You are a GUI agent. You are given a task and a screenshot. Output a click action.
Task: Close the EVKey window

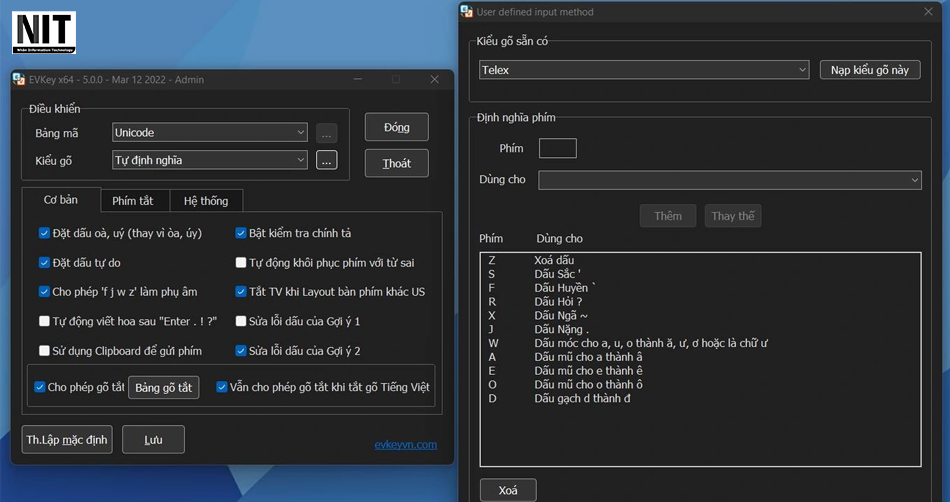[x=434, y=79]
